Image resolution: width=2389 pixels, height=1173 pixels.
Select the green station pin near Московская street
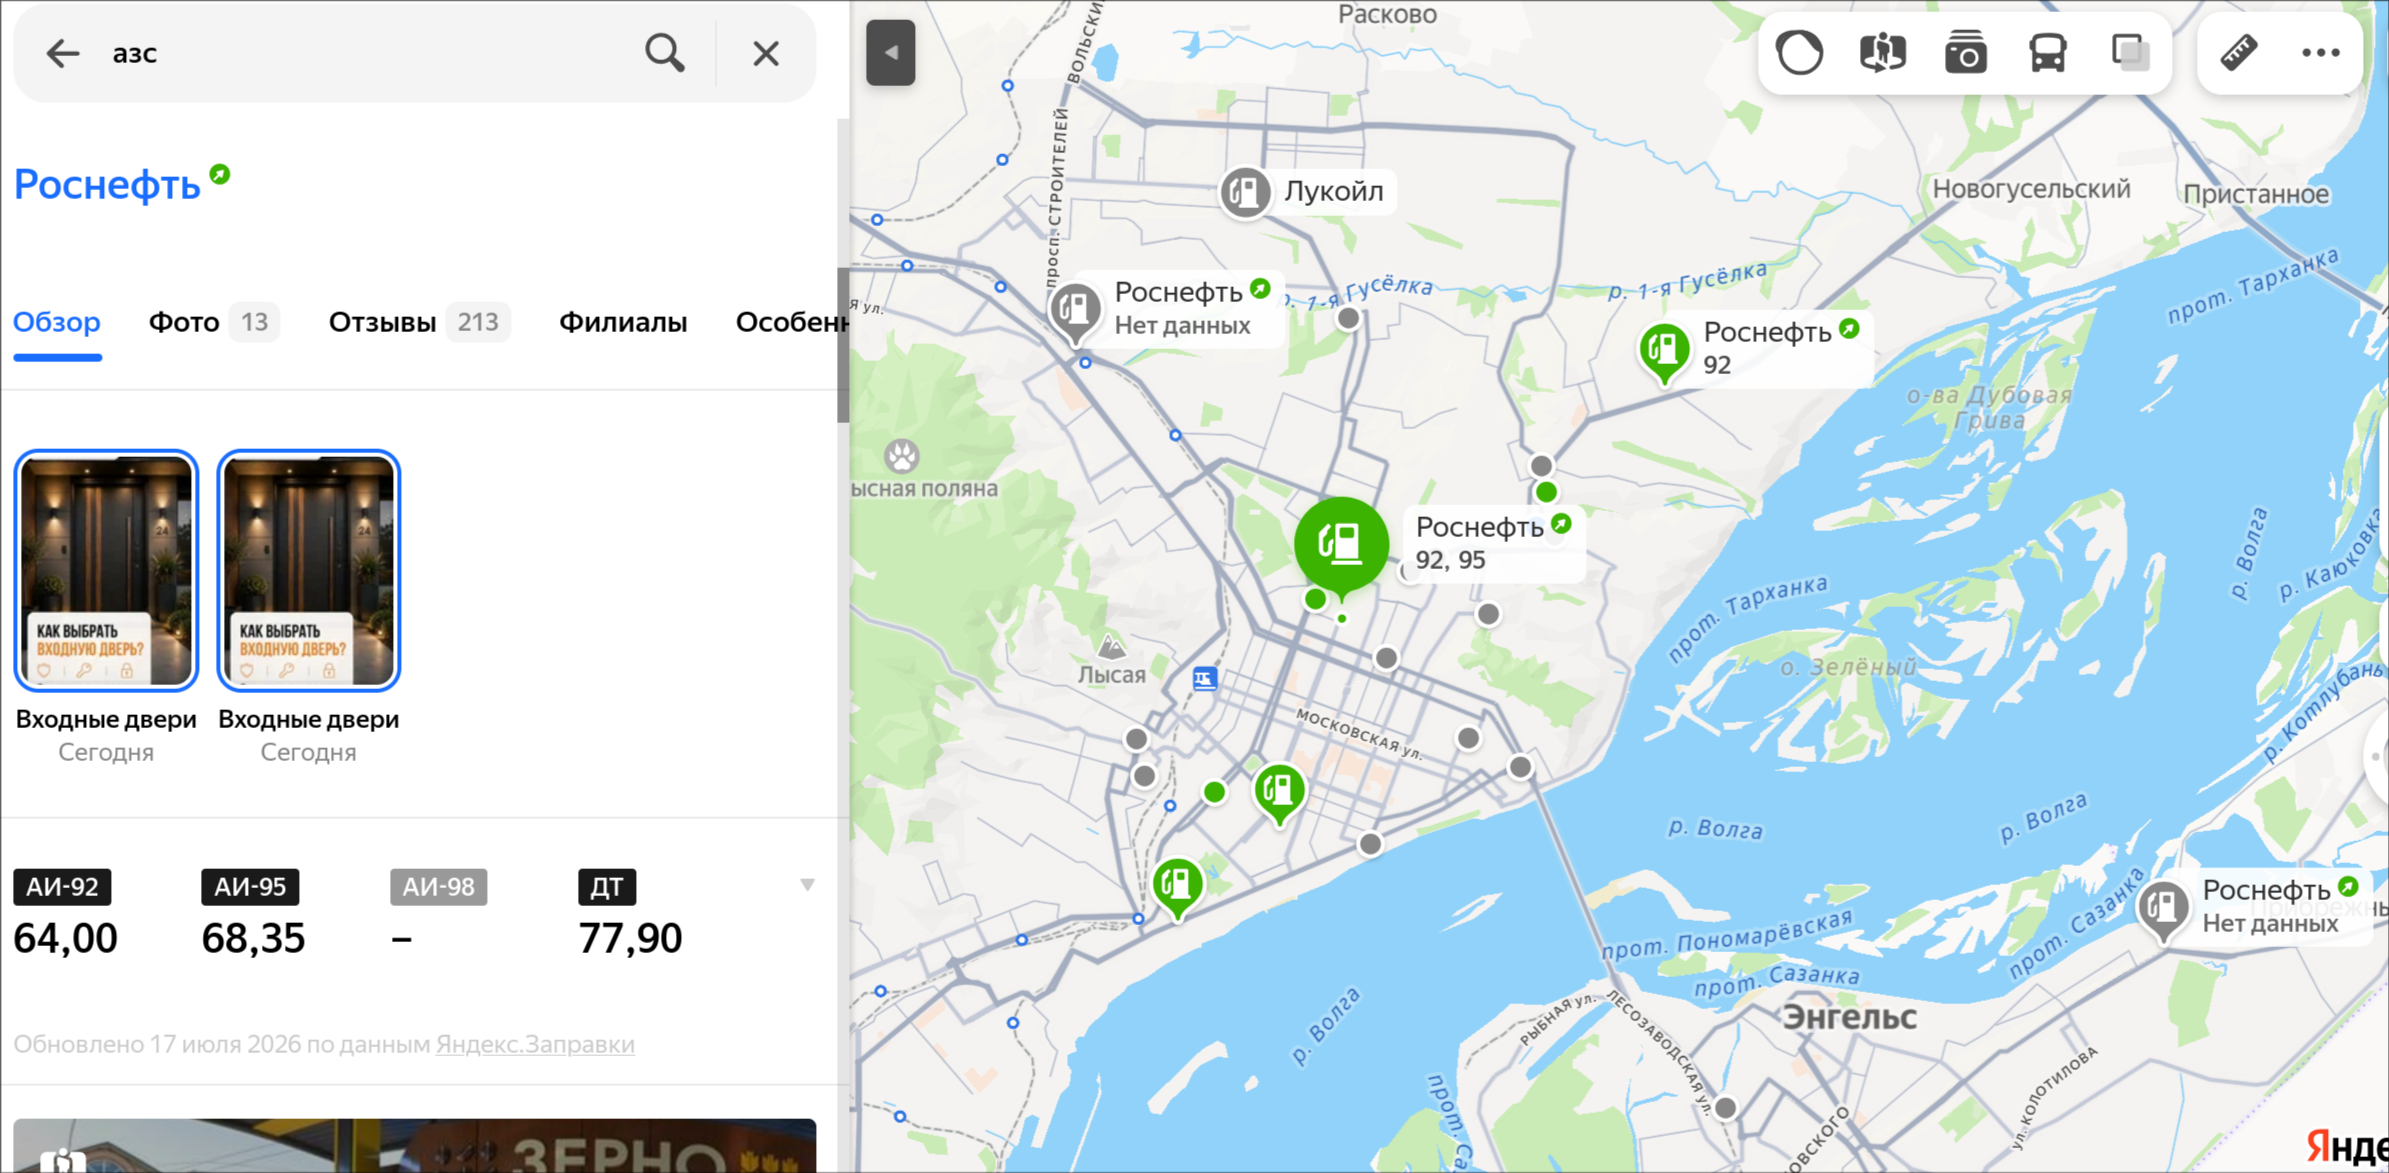1279,792
